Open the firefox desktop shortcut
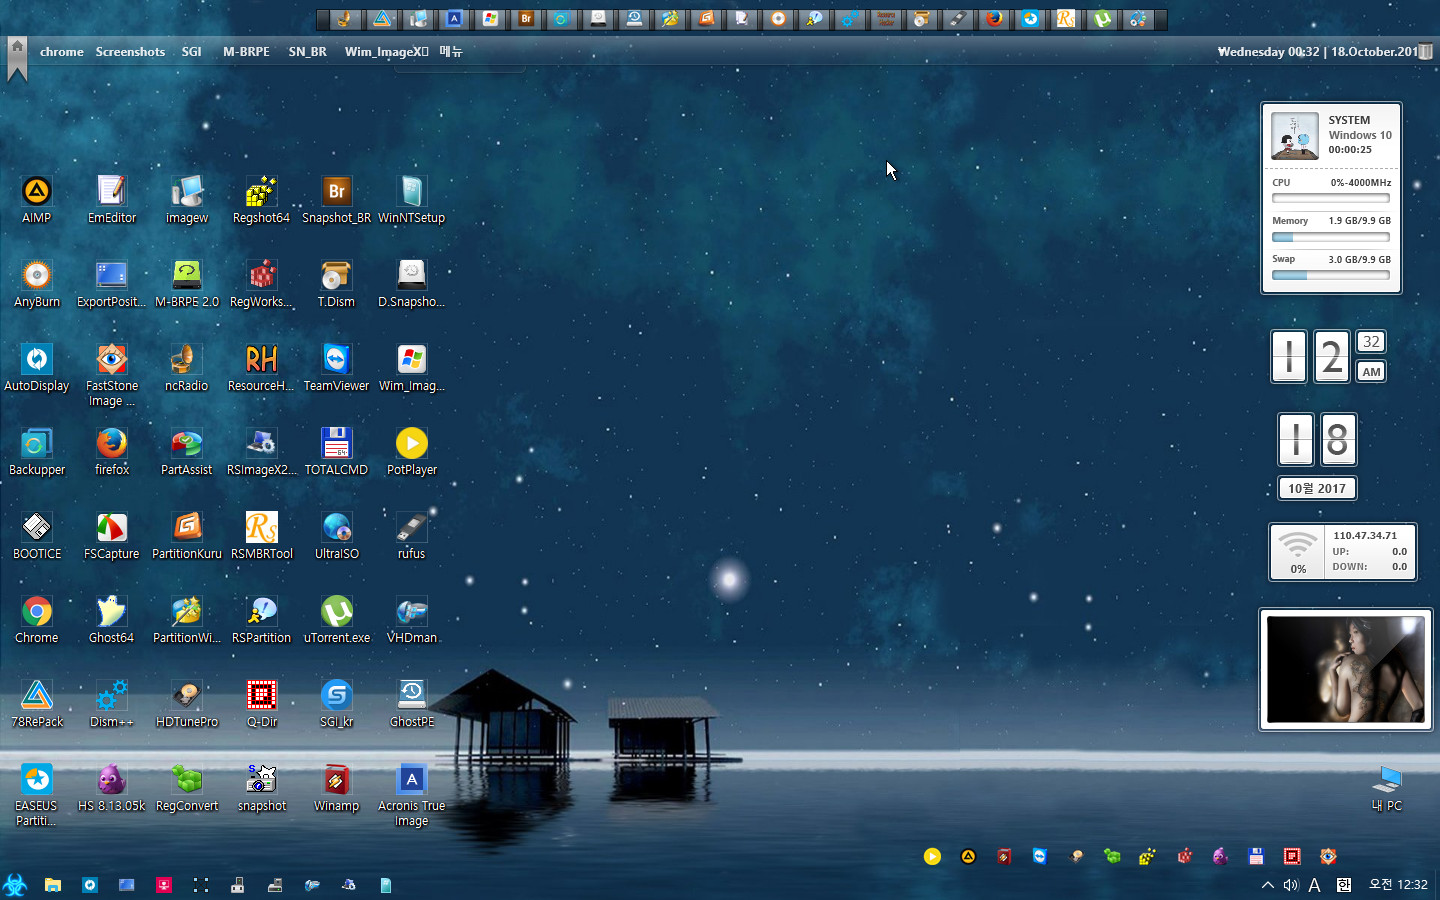Viewport: 1440px width, 900px height. pyautogui.click(x=112, y=451)
